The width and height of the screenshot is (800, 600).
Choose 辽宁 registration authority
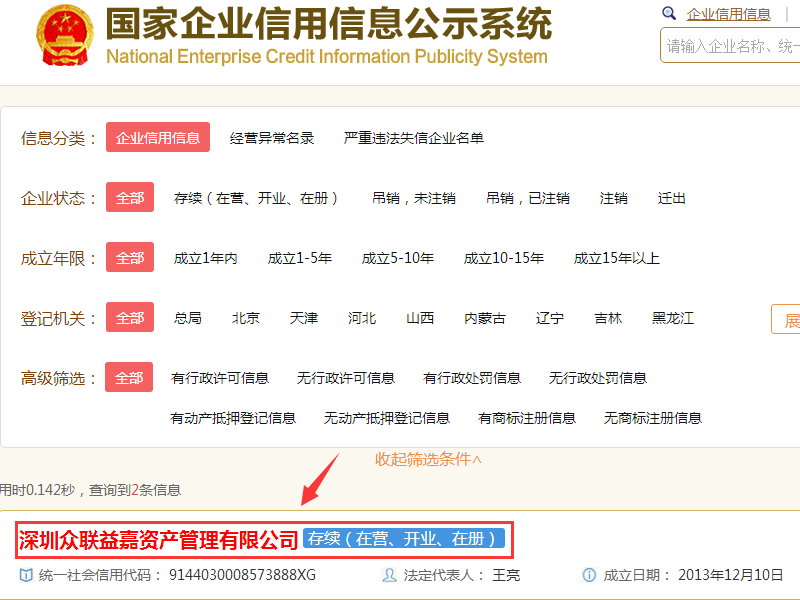[x=549, y=318]
